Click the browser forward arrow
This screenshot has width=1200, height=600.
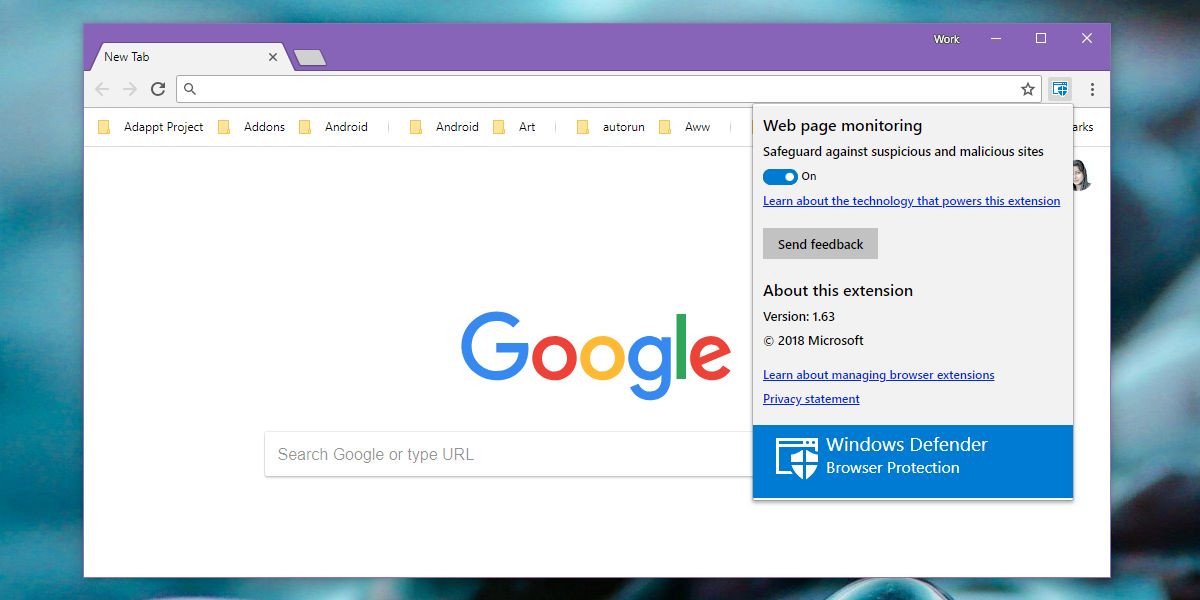click(x=130, y=89)
